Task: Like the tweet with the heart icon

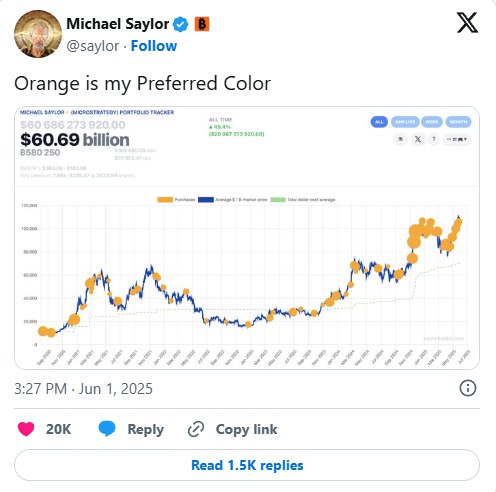Action: (x=26, y=429)
